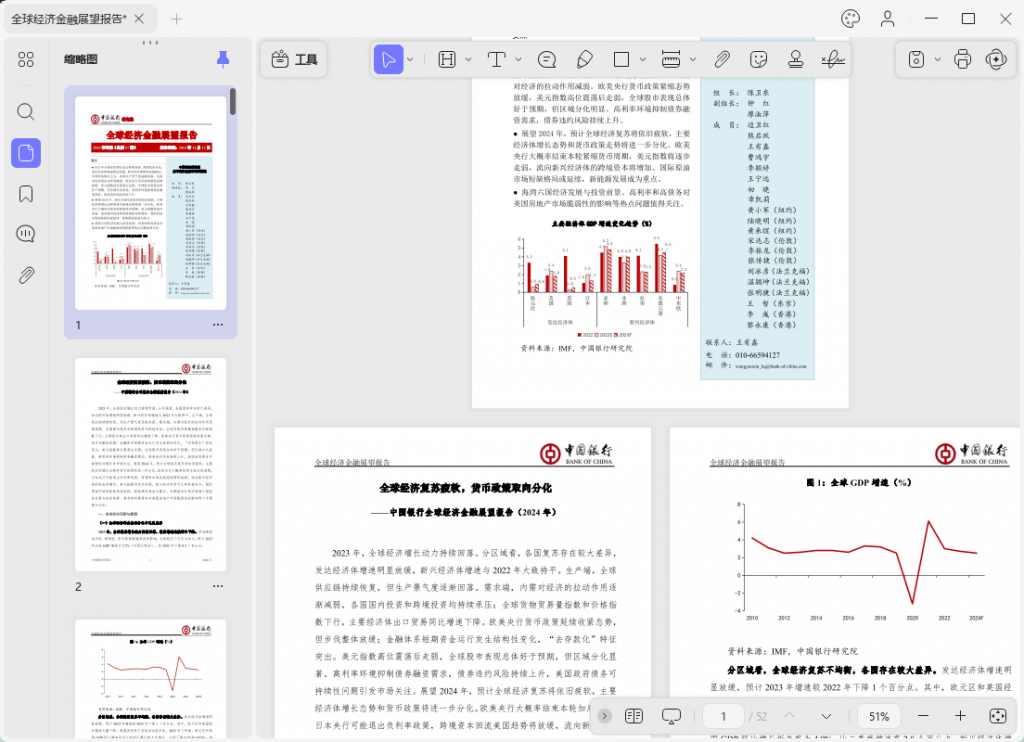This screenshot has width=1024, height=742.
Task: Expand the highlight tool dropdown arrow
Action: pos(468,59)
